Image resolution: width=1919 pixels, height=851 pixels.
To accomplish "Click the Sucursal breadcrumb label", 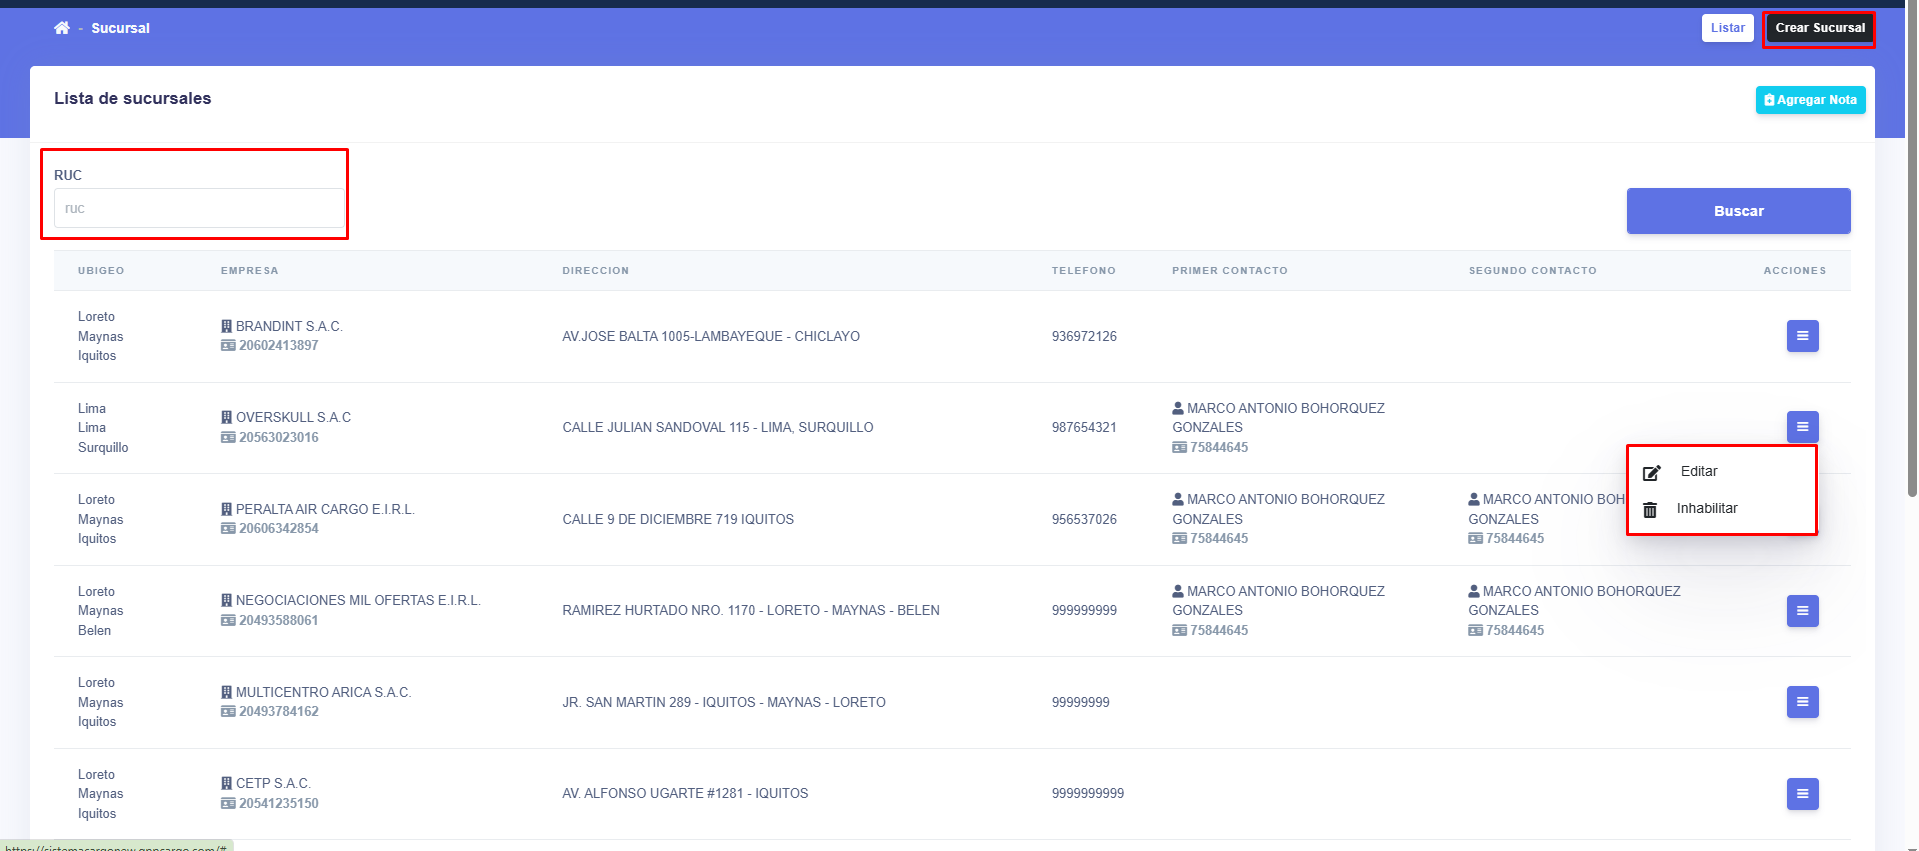I will [x=120, y=28].
